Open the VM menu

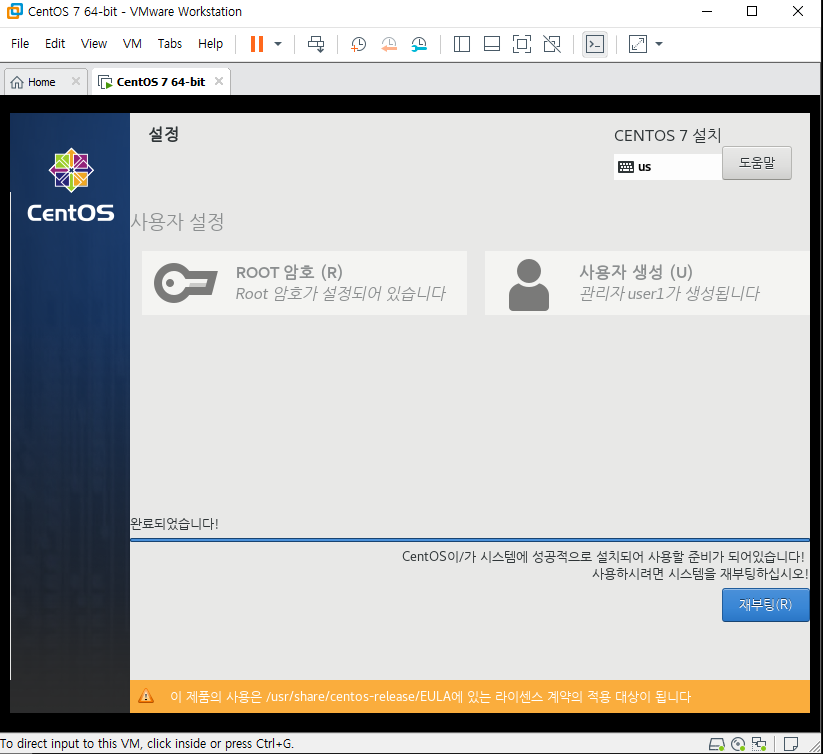(132, 44)
